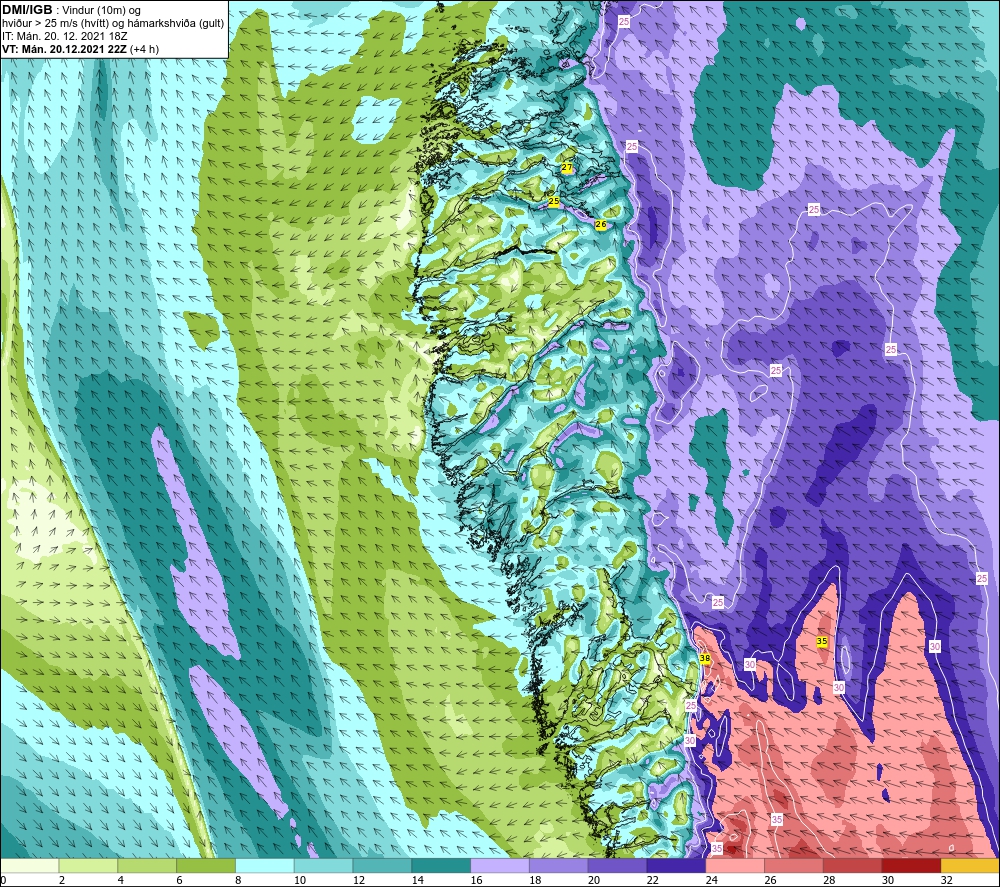Select the 0–2 m/s palest legend swatch

click(x=29, y=865)
